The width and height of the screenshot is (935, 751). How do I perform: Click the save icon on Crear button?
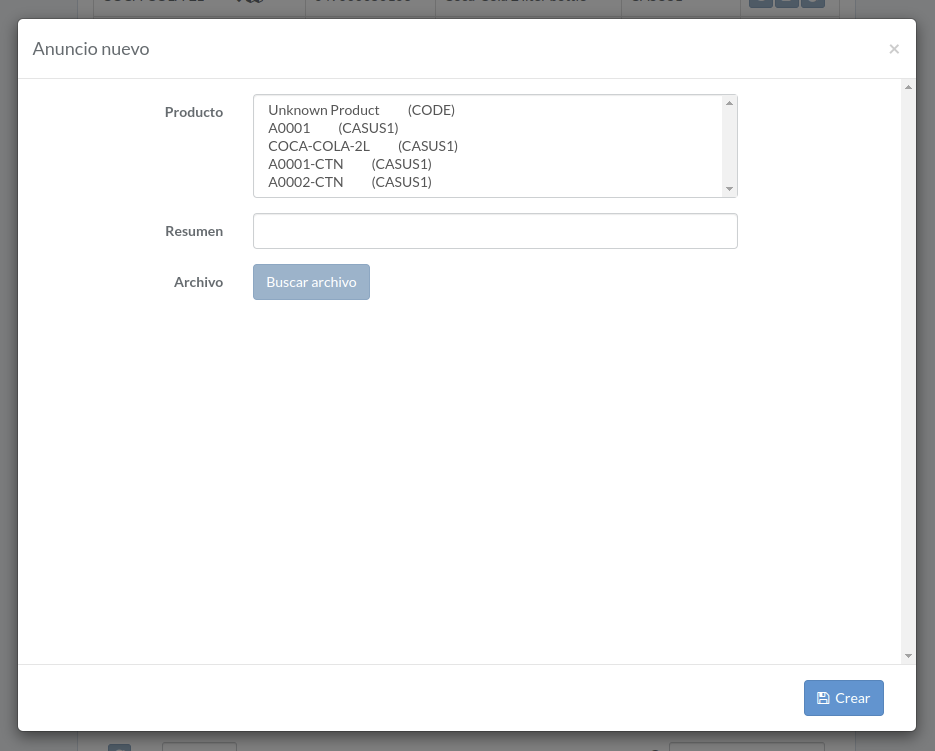(x=823, y=698)
